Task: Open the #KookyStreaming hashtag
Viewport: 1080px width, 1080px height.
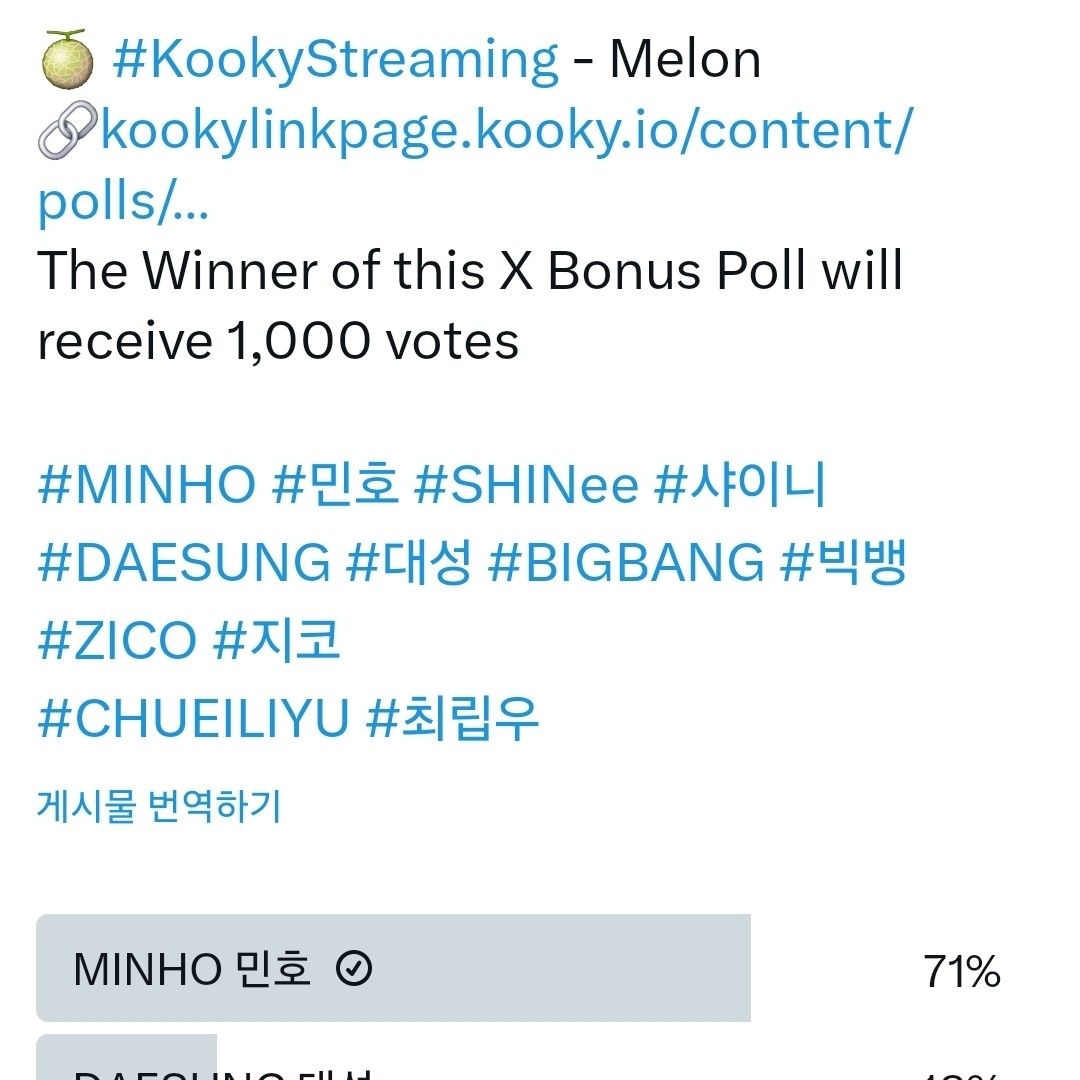Action: [335, 60]
